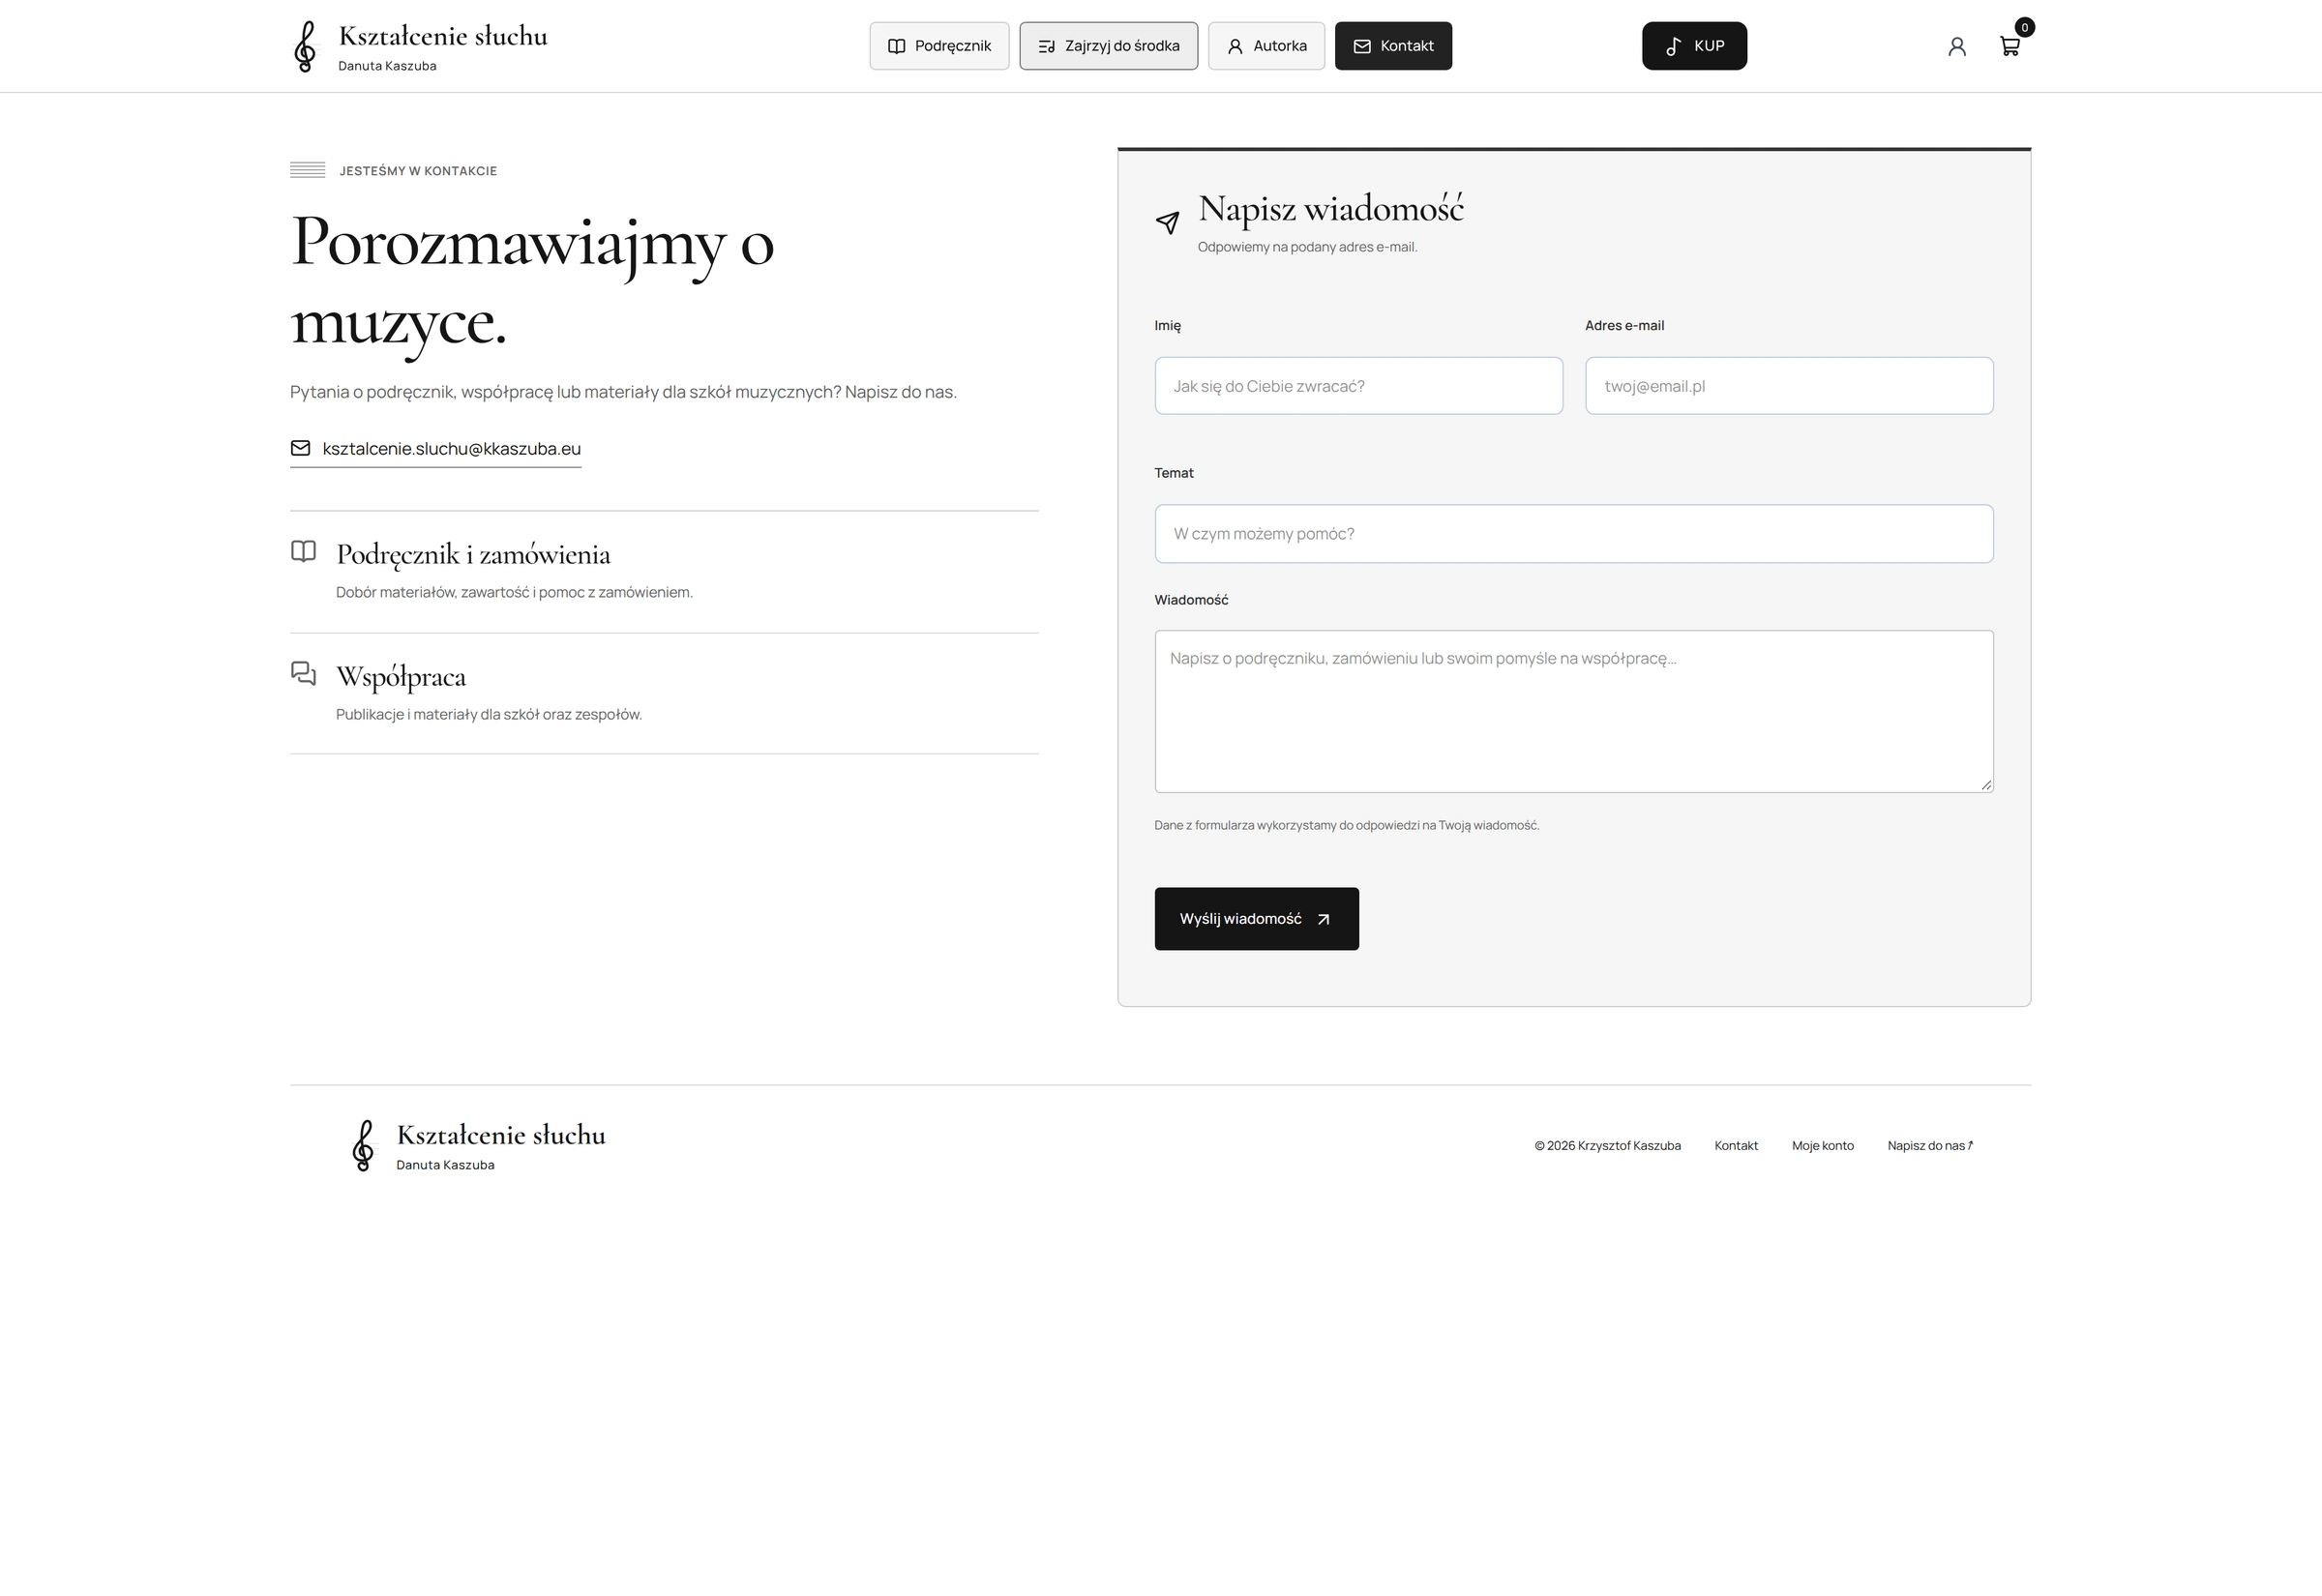Follow the Napisz do nas footer link

[1930, 1146]
